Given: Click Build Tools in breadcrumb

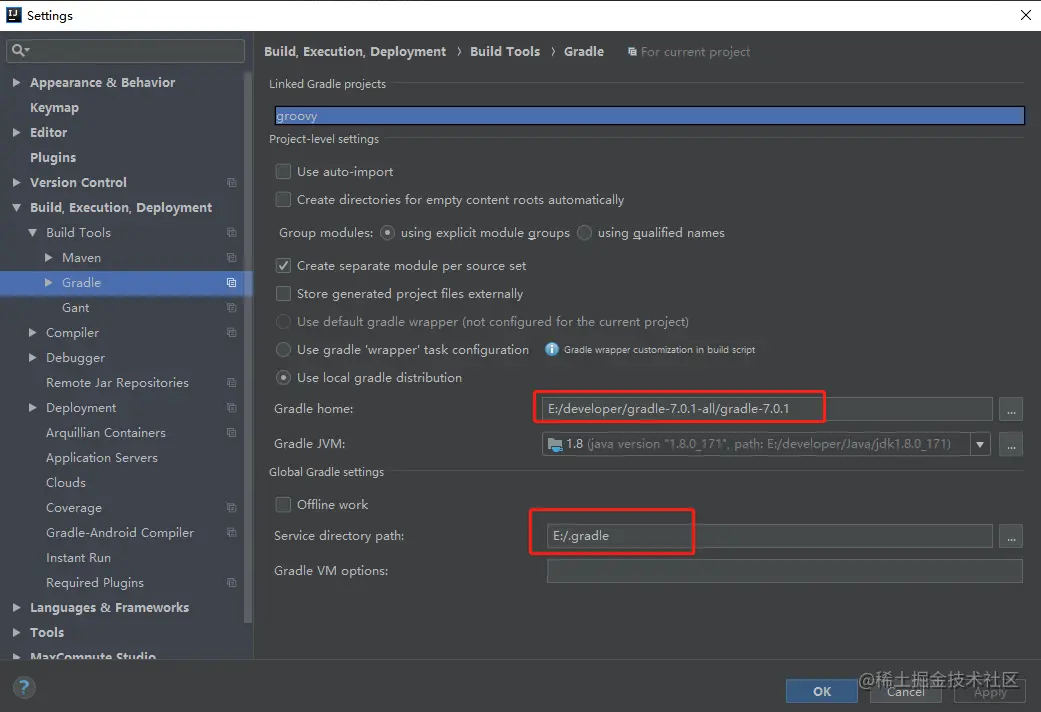Looking at the screenshot, I should [x=505, y=52].
